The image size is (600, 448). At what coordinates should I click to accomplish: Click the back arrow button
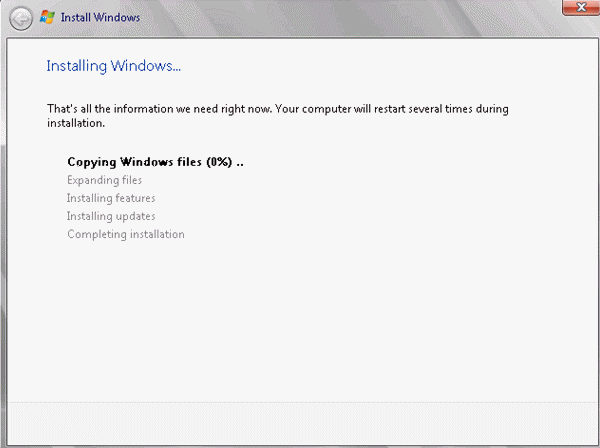pos(21,18)
